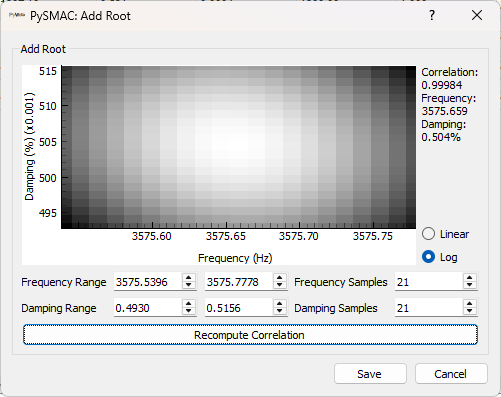Decrease Frequency Range minimum with down arrow

(x=189, y=286)
